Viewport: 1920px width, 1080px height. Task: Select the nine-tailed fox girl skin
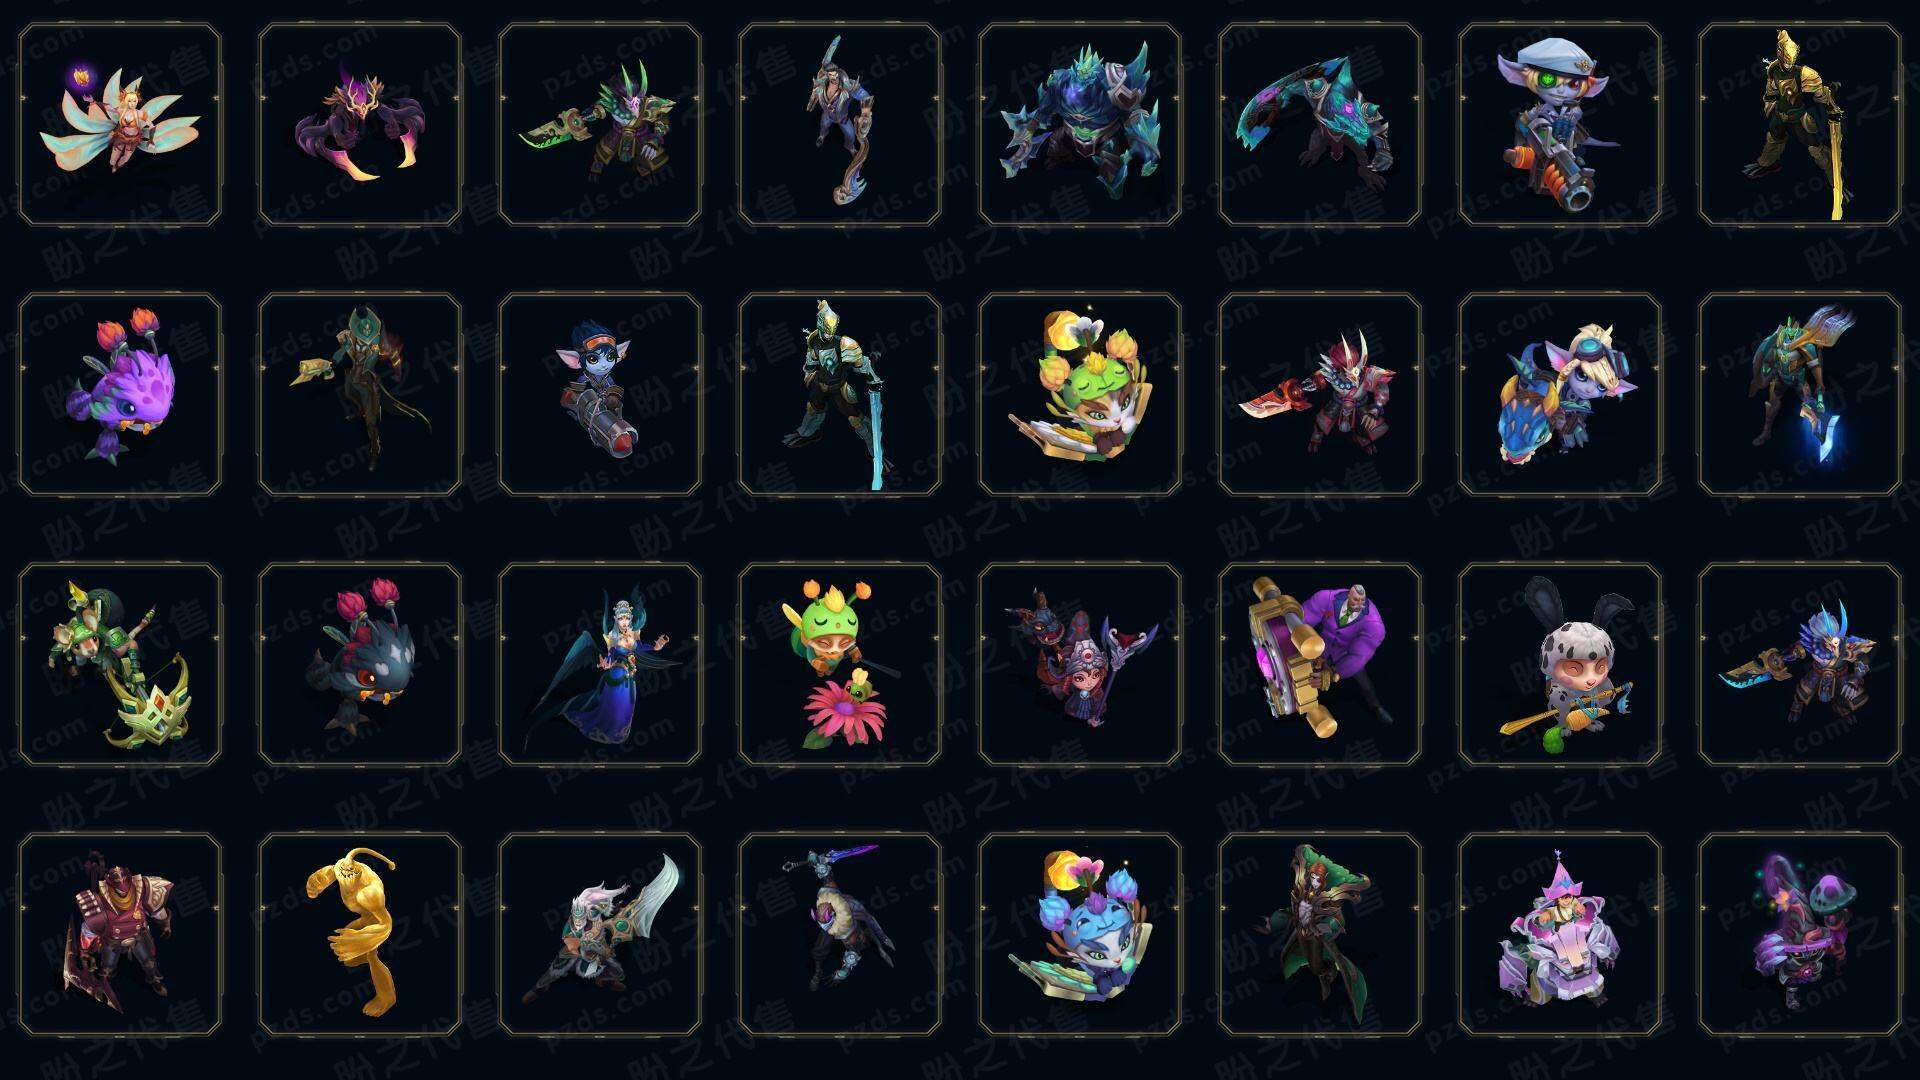point(120,125)
